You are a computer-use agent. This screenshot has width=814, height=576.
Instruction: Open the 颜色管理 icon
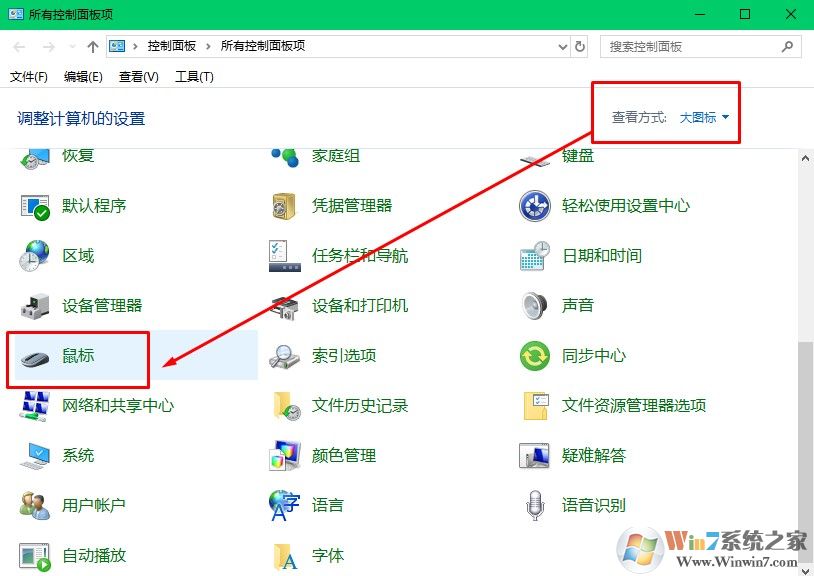284,456
